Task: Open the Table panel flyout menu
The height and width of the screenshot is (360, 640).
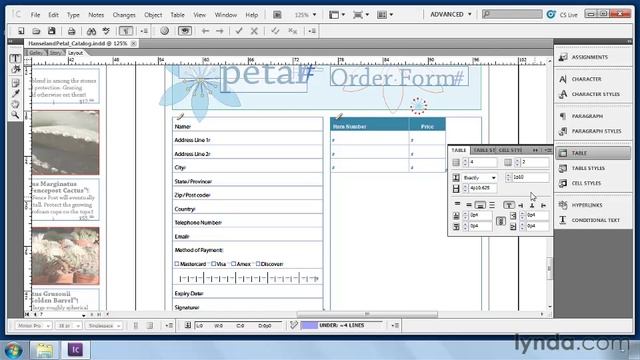Action: [547, 150]
